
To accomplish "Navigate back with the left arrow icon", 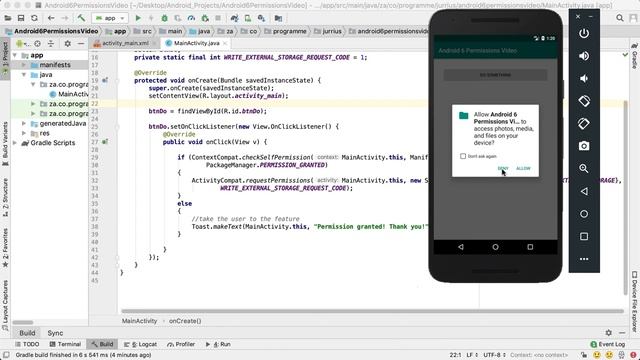I will pos(51,18).
